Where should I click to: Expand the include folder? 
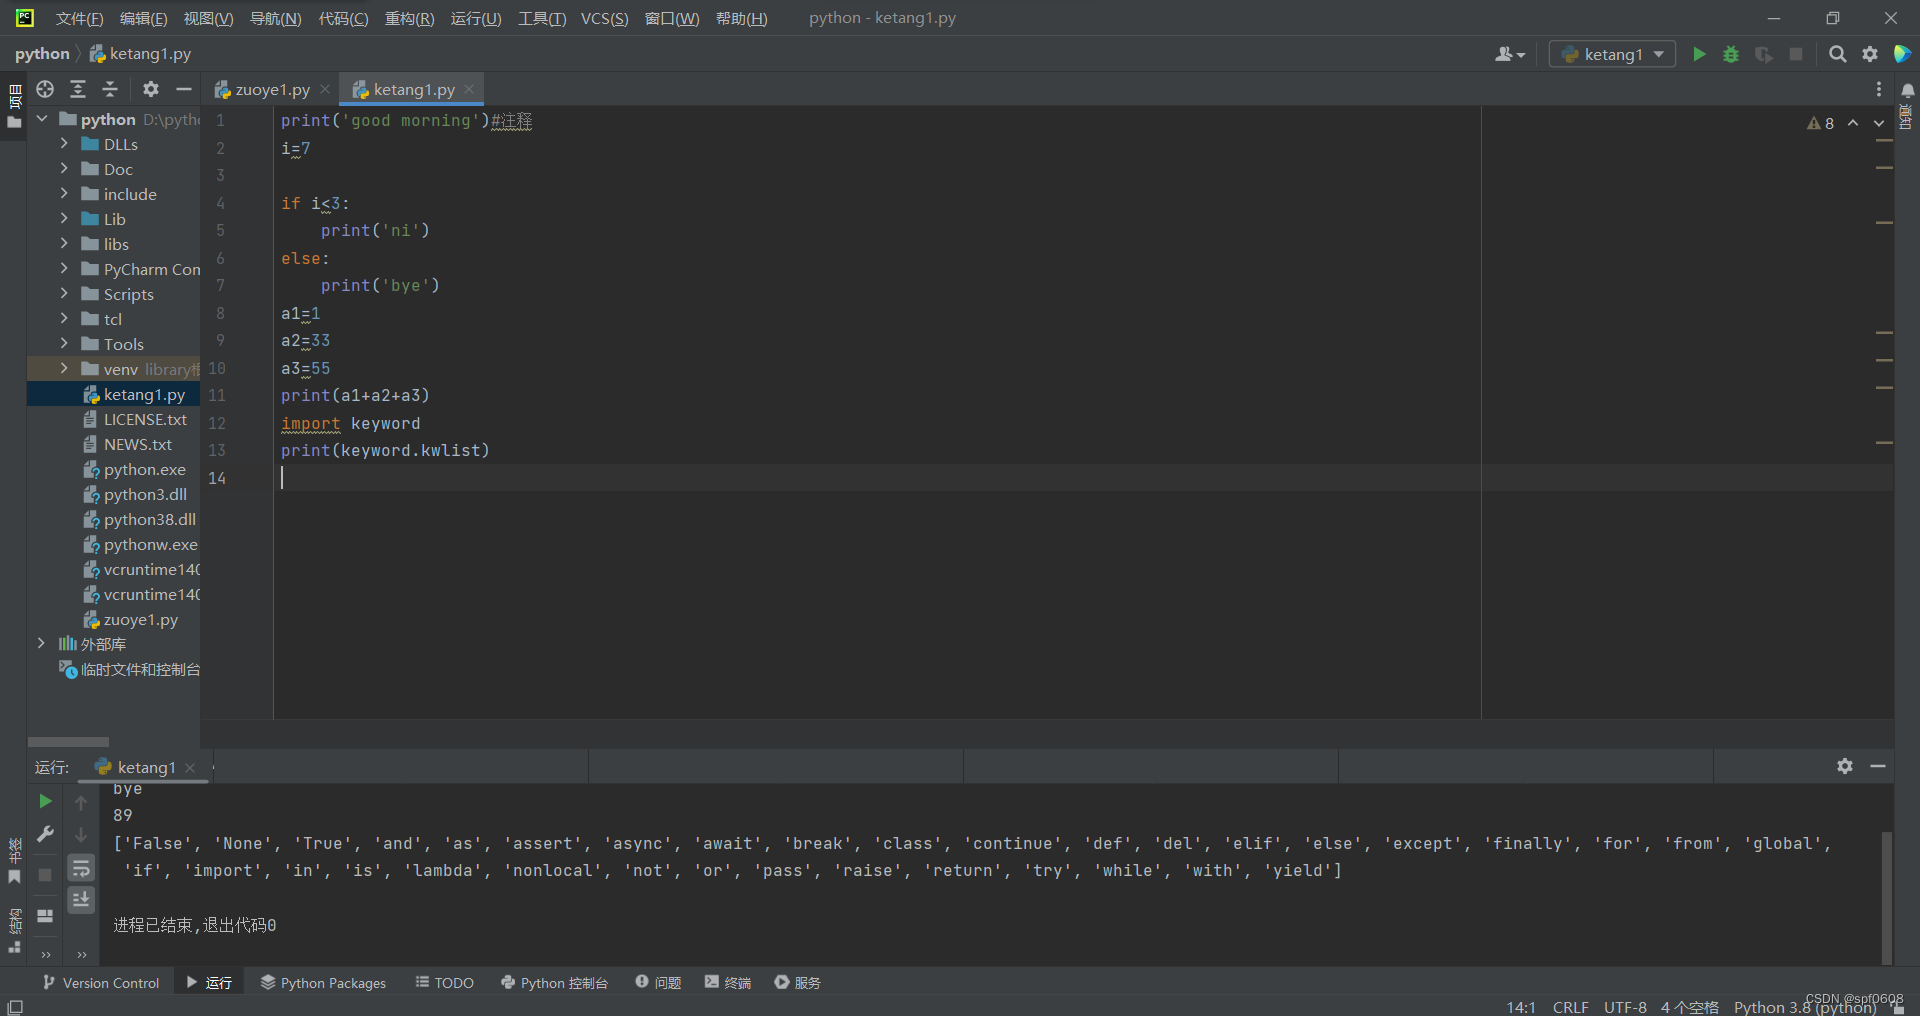64,193
